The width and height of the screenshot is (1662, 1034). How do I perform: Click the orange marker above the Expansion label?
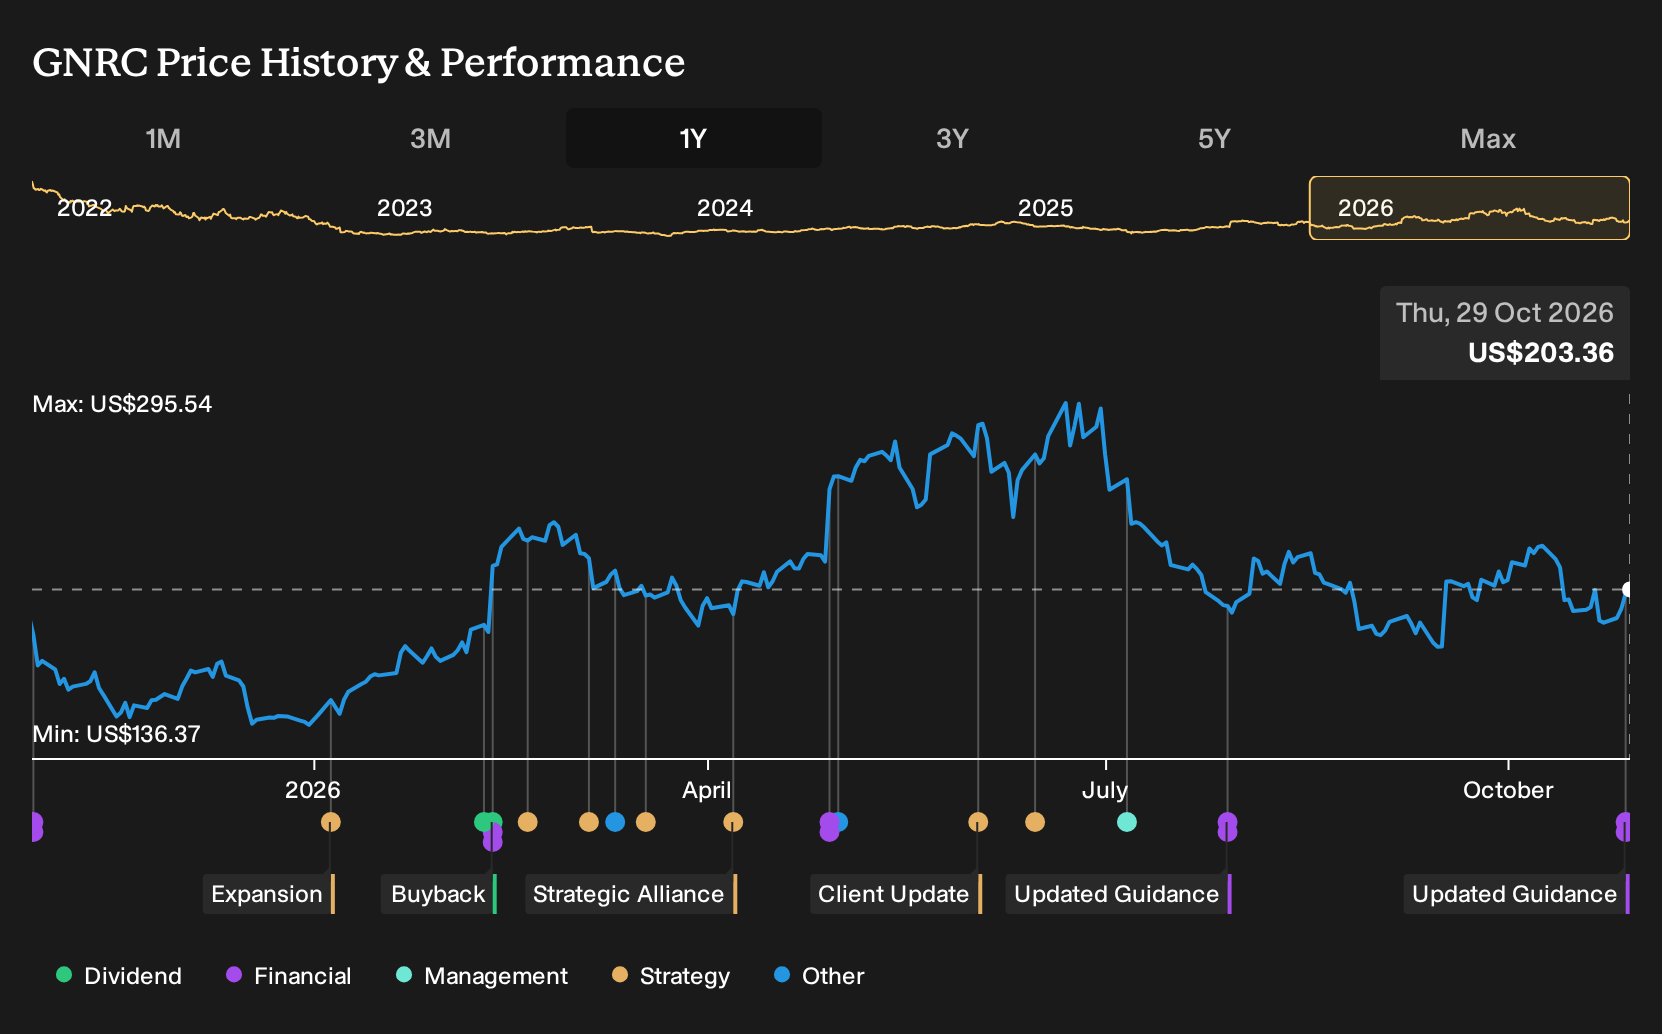331,822
